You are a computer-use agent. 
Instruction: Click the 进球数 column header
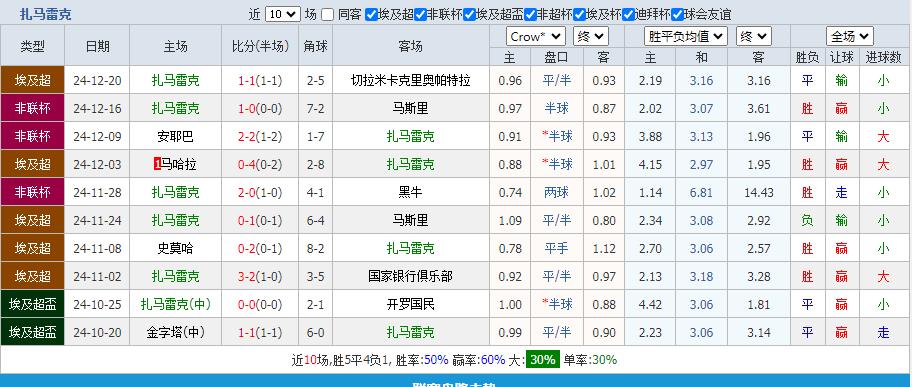(x=884, y=57)
